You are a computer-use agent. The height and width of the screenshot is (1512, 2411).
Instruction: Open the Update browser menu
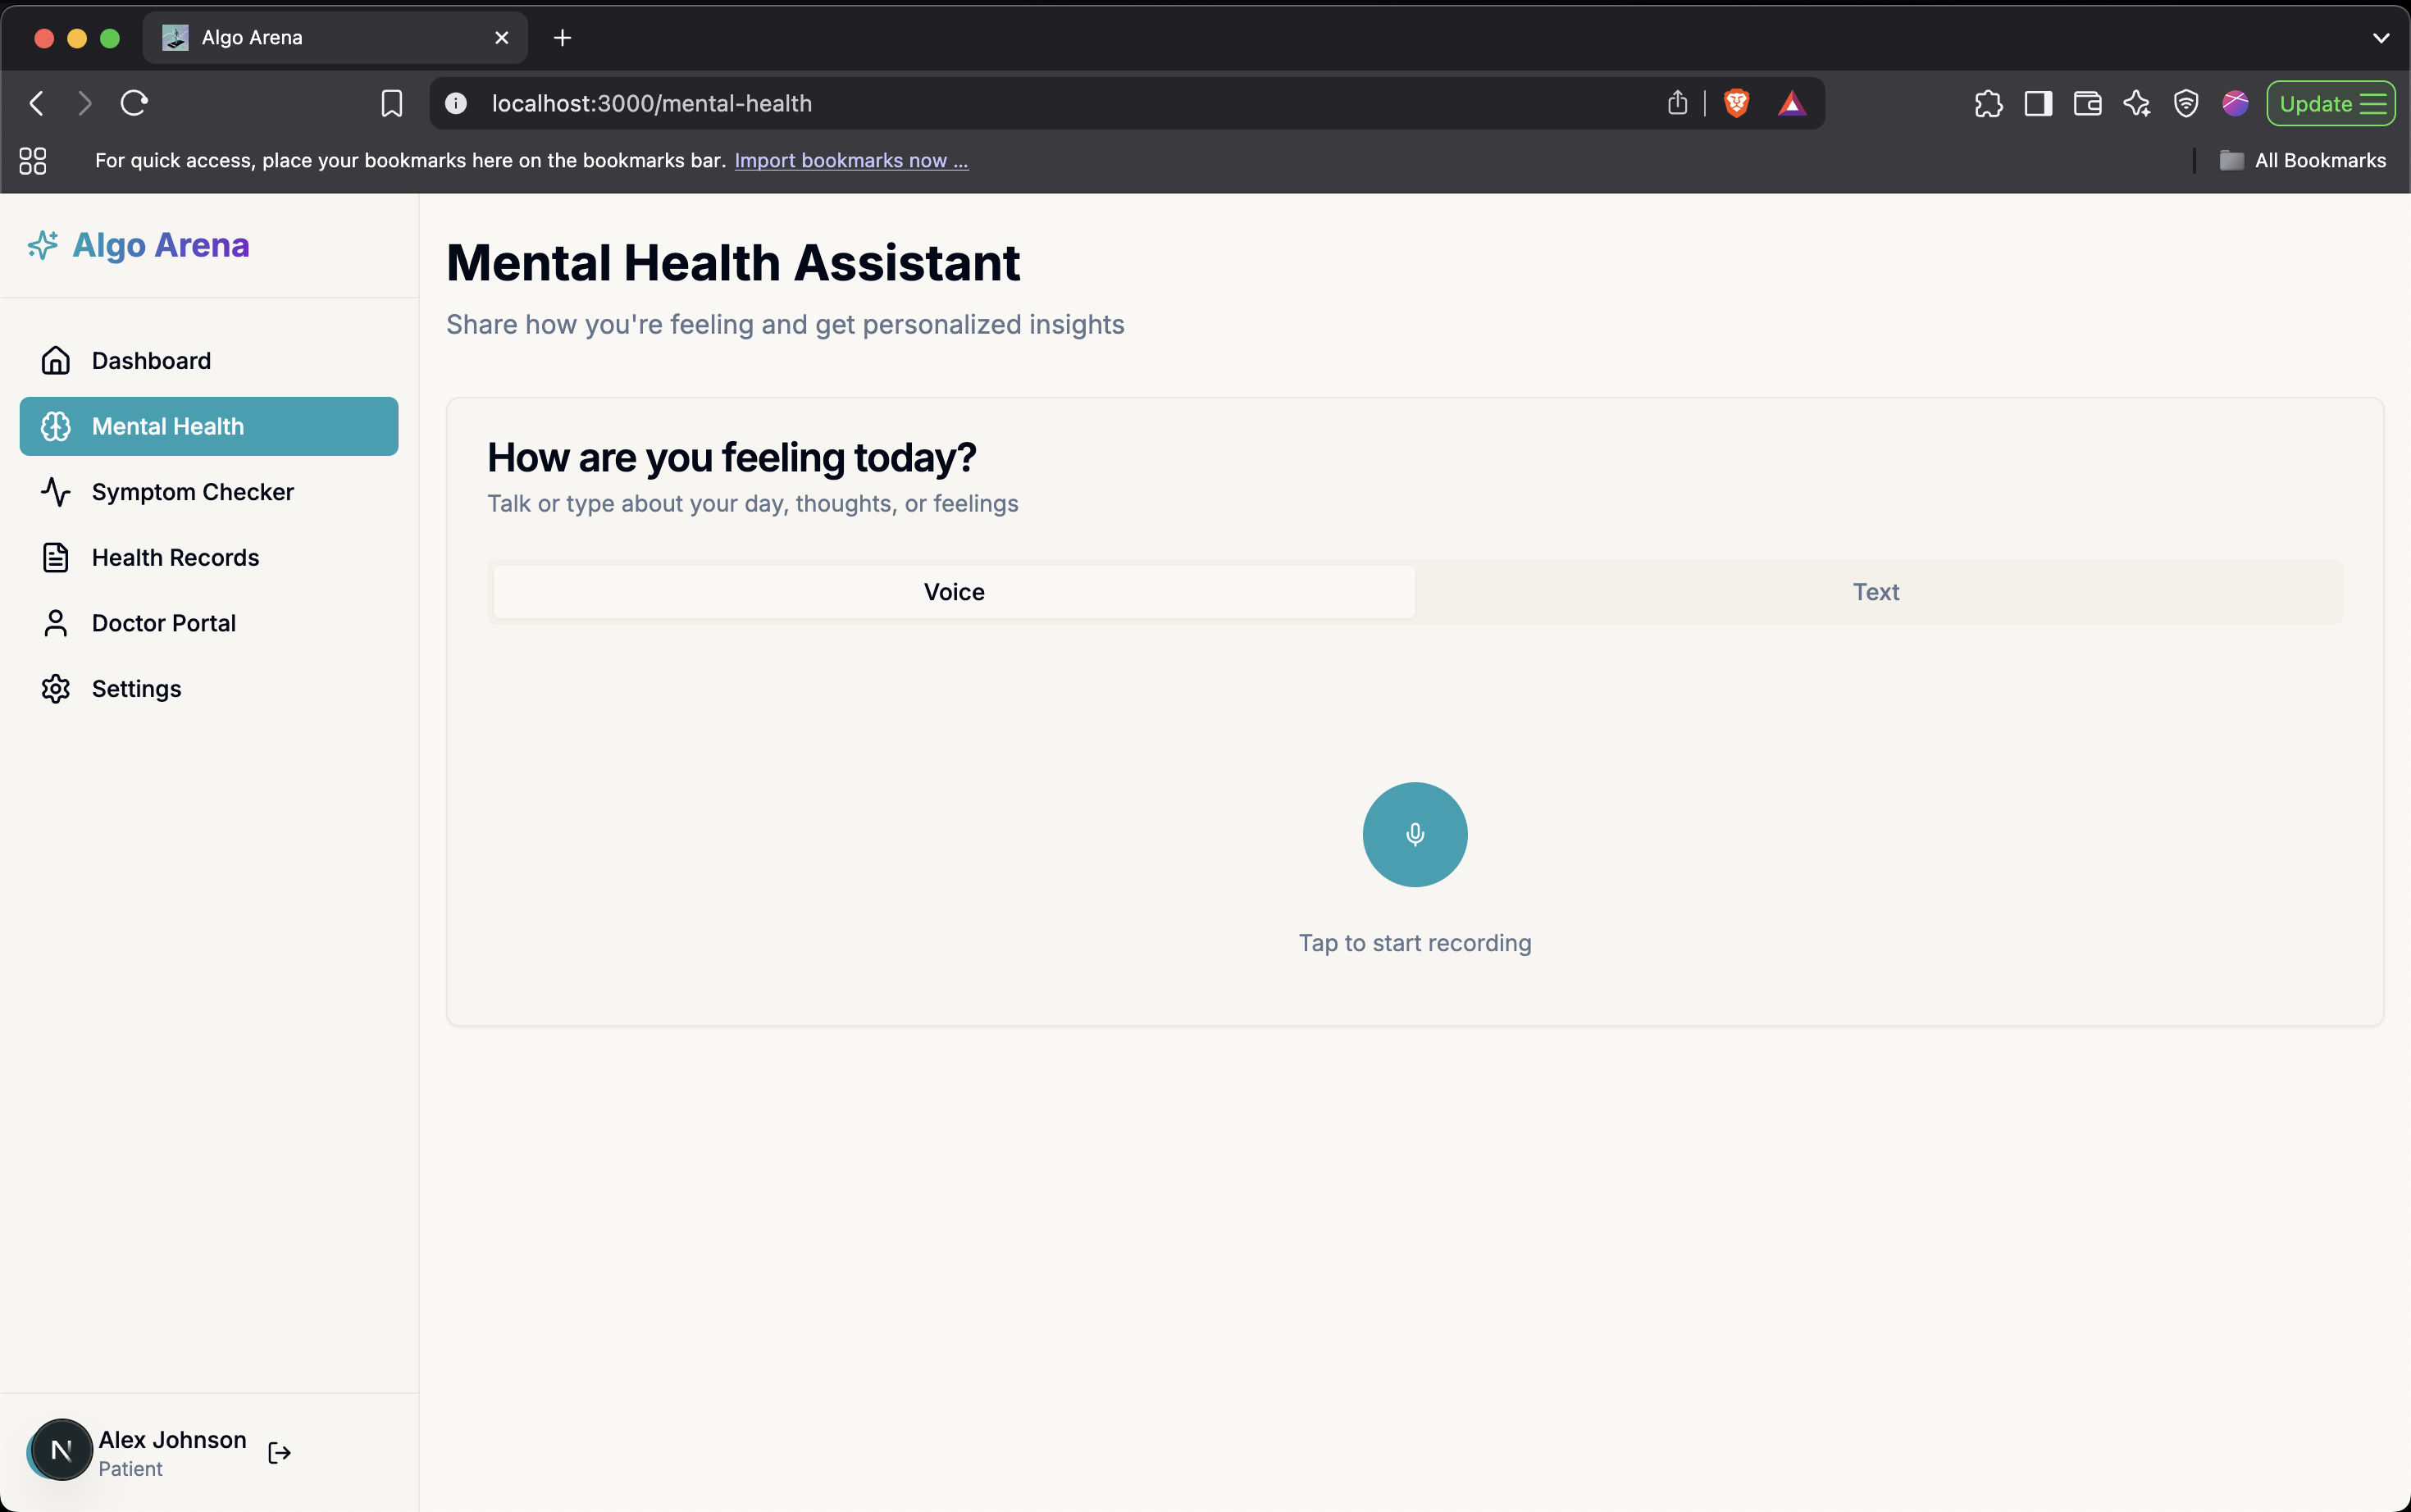2329,103
